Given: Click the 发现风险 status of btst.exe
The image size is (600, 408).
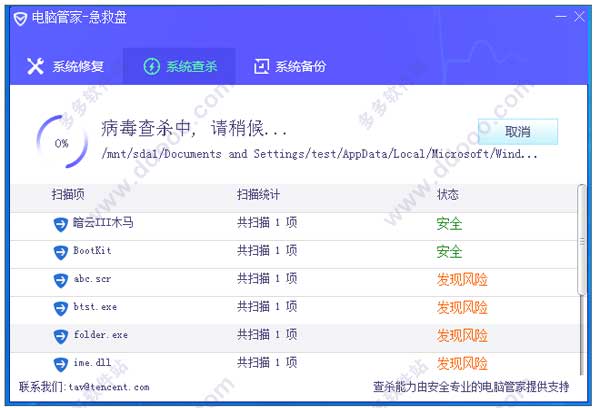Looking at the screenshot, I should [462, 308].
